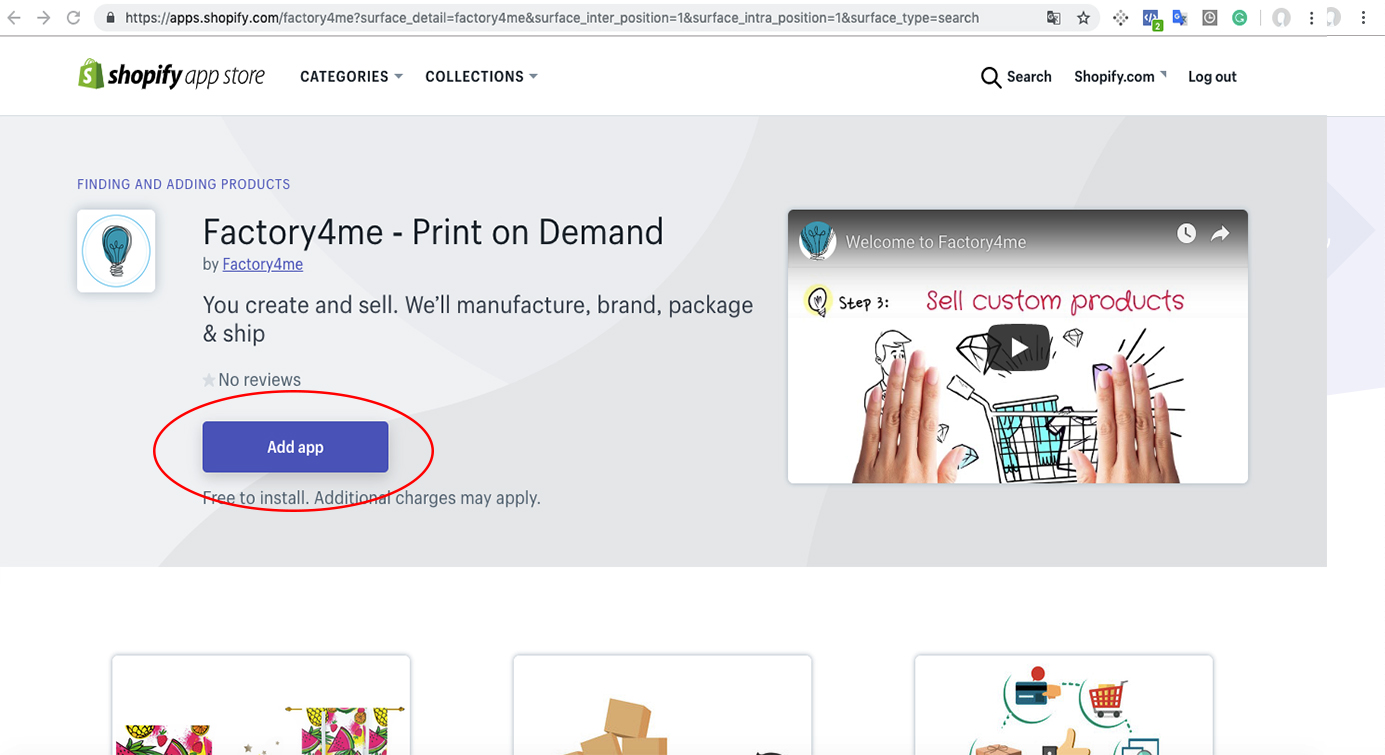Image resolution: width=1385 pixels, height=755 pixels.
Task: Click the translate page icon in address bar
Action: (1053, 18)
